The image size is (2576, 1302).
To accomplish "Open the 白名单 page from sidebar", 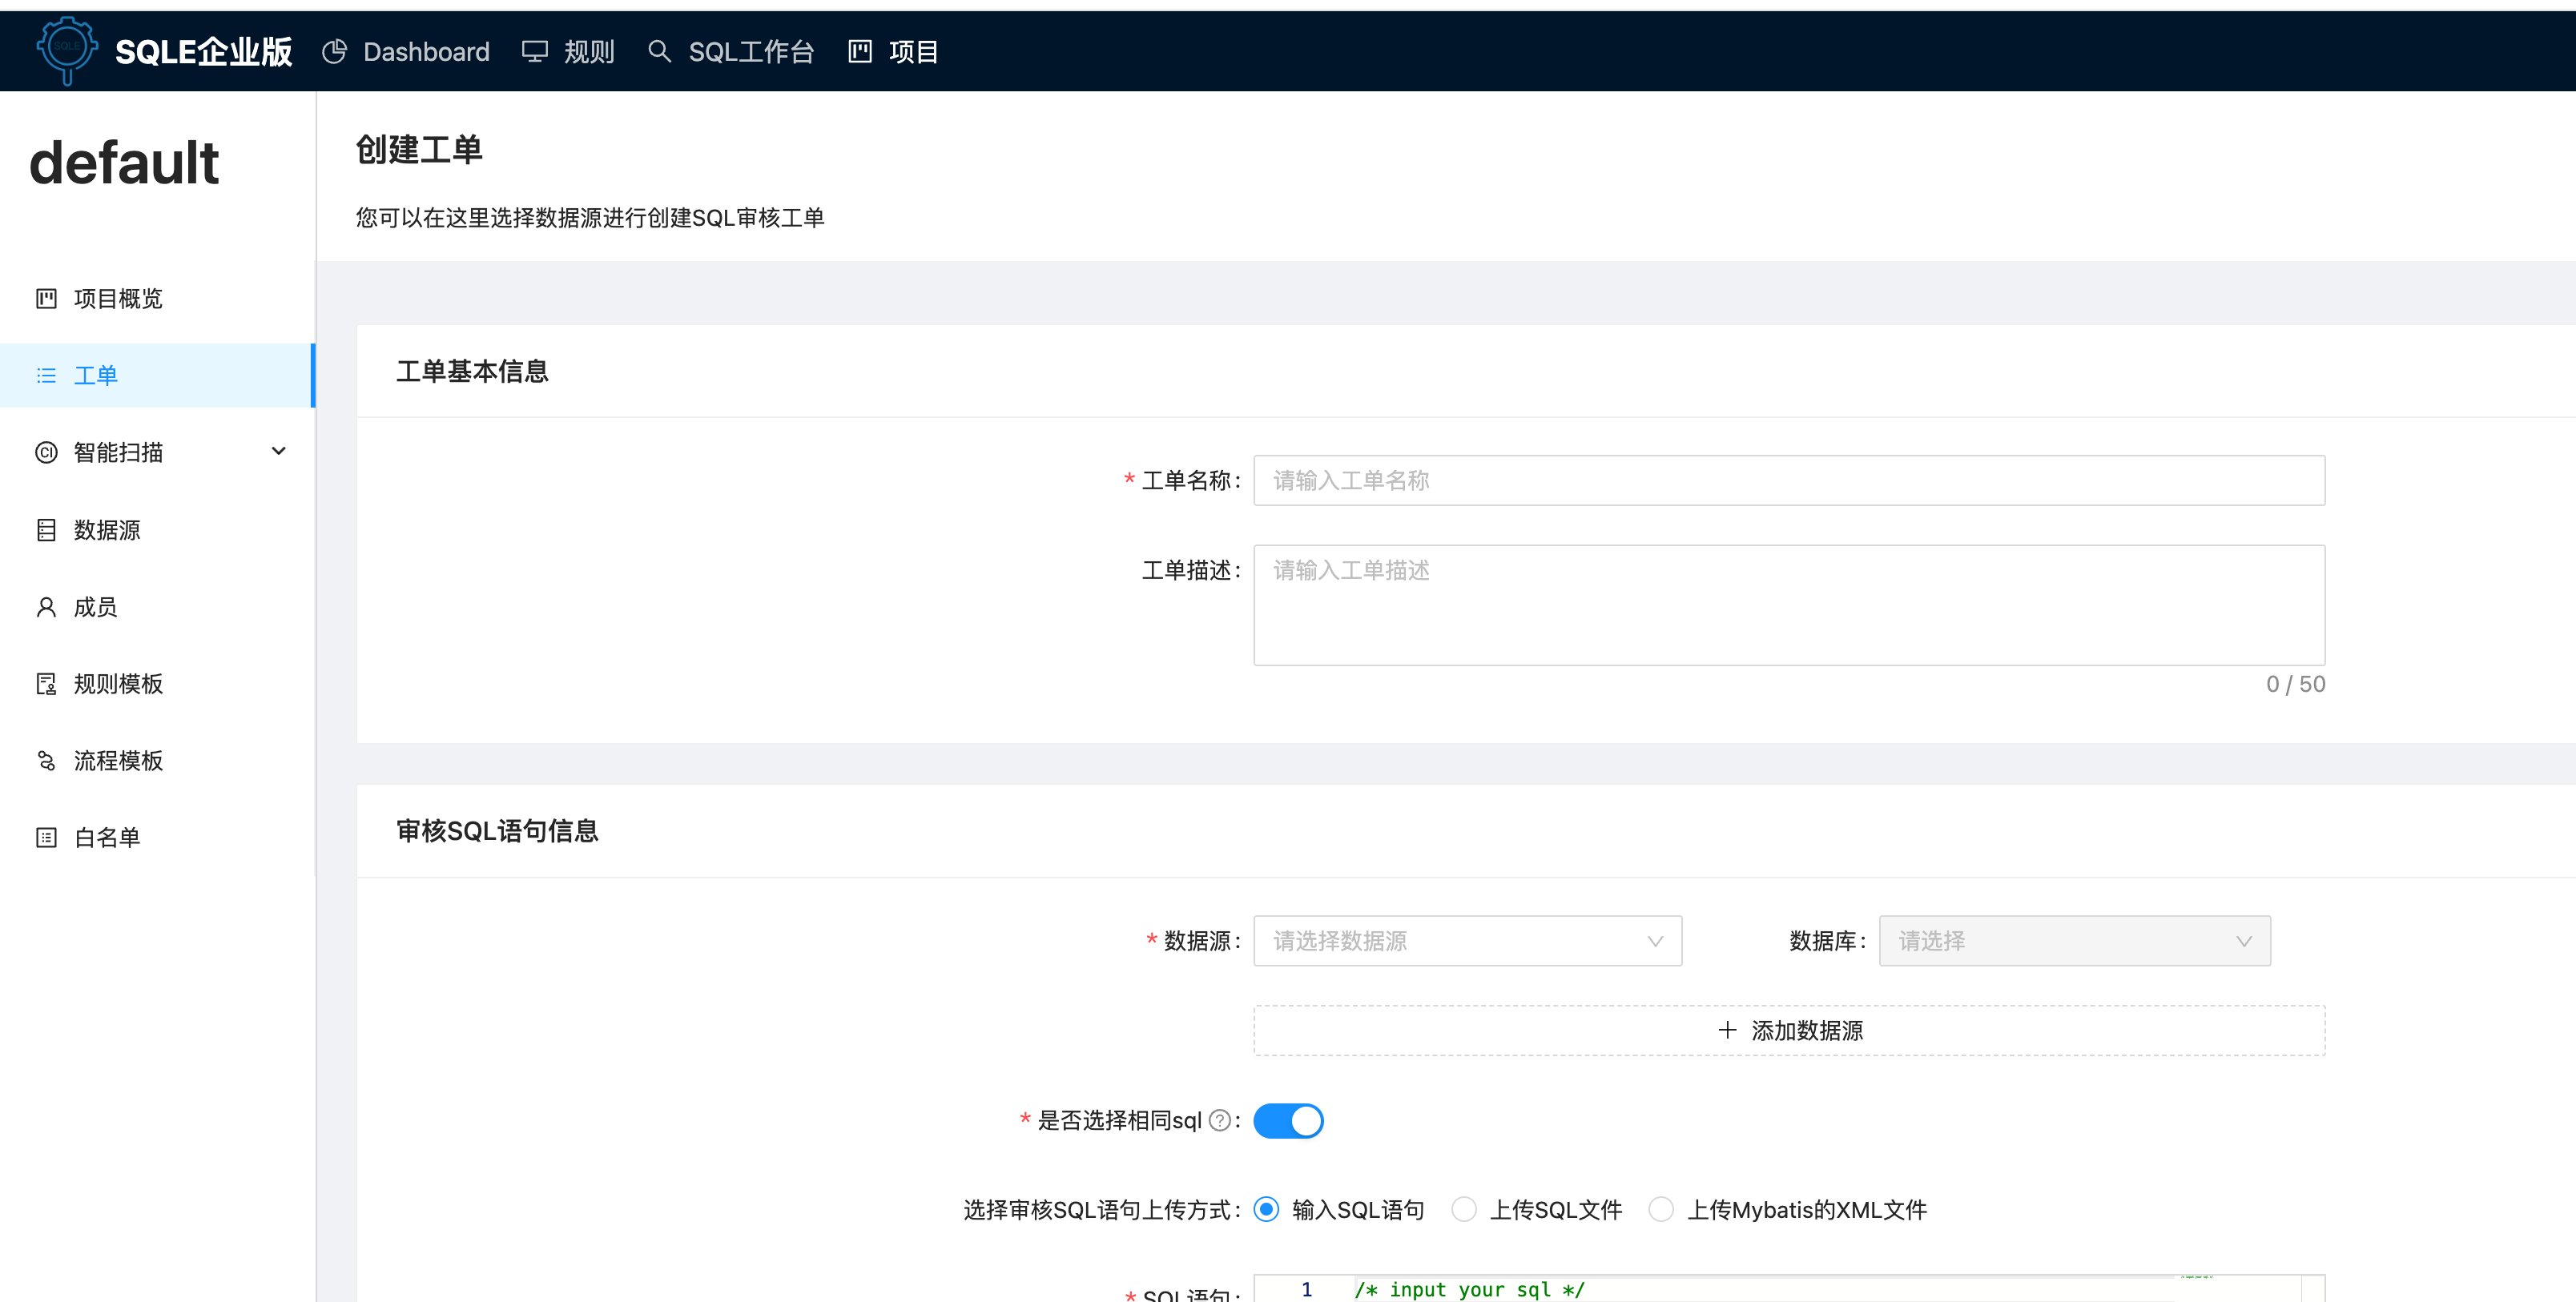I will (46, 837).
